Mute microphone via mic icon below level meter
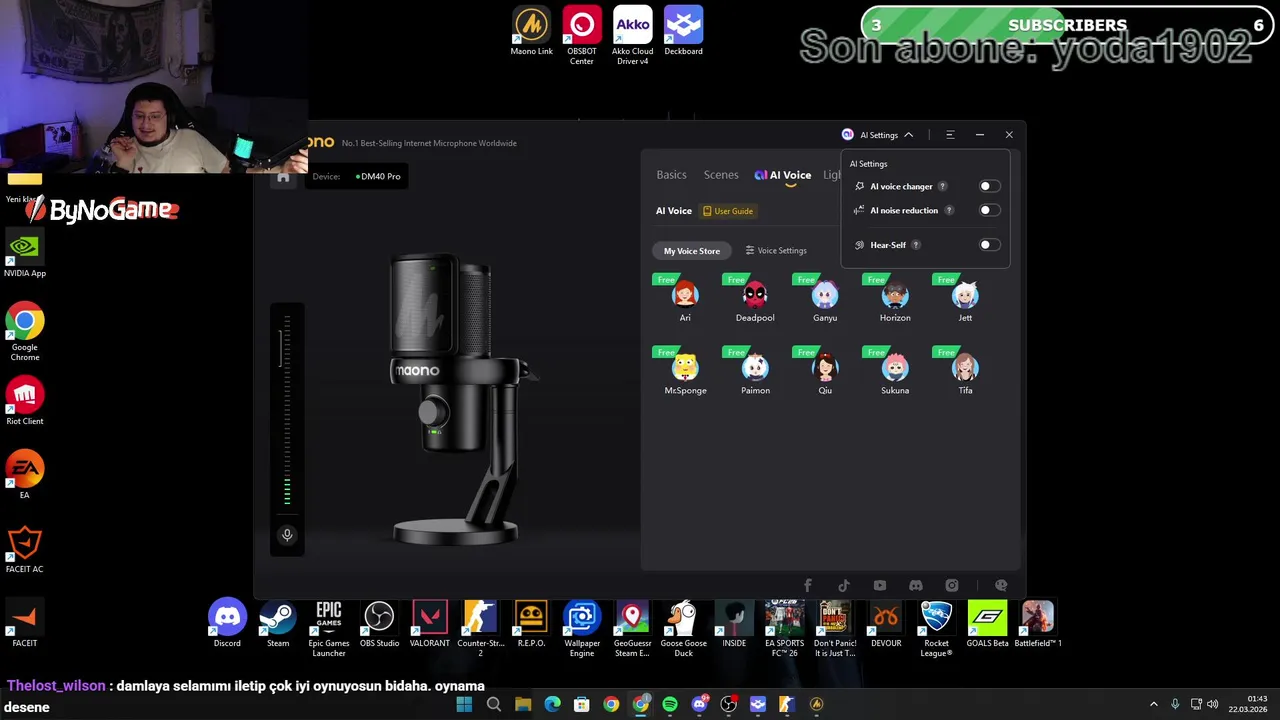Viewport: 1280px width, 720px height. coord(287,535)
